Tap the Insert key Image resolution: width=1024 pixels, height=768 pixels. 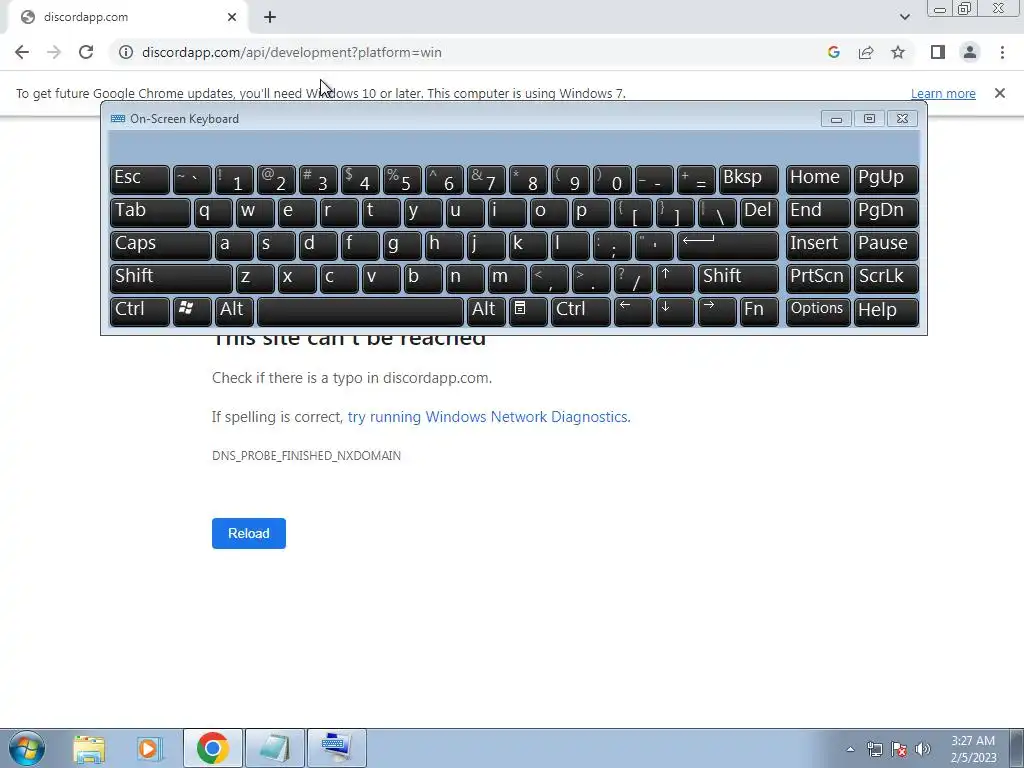point(818,245)
